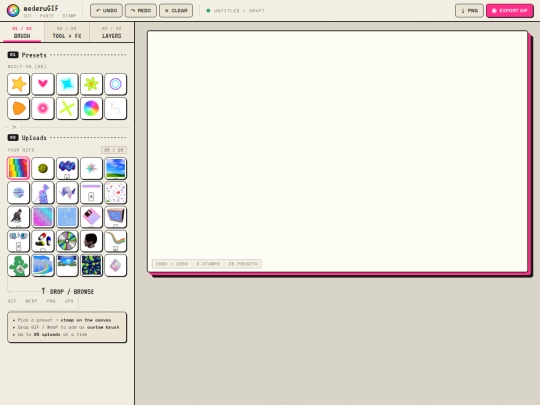Select the orange star preset brush
Image resolution: width=540 pixels, height=405 pixels.
point(19,84)
